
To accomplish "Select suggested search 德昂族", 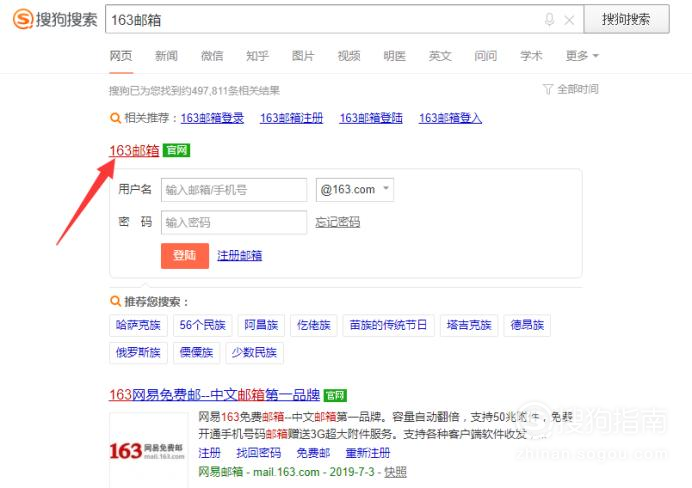I will [x=527, y=326].
